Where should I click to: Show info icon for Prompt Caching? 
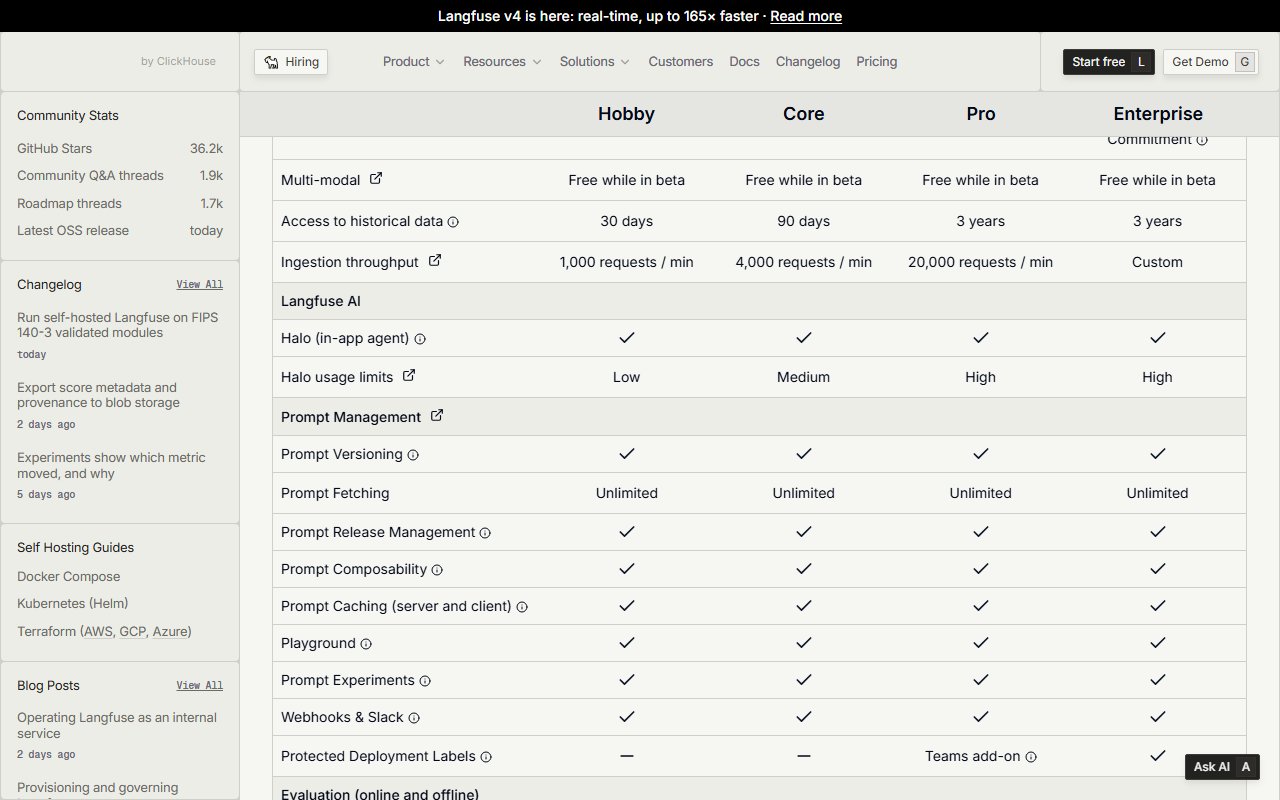[x=522, y=607]
